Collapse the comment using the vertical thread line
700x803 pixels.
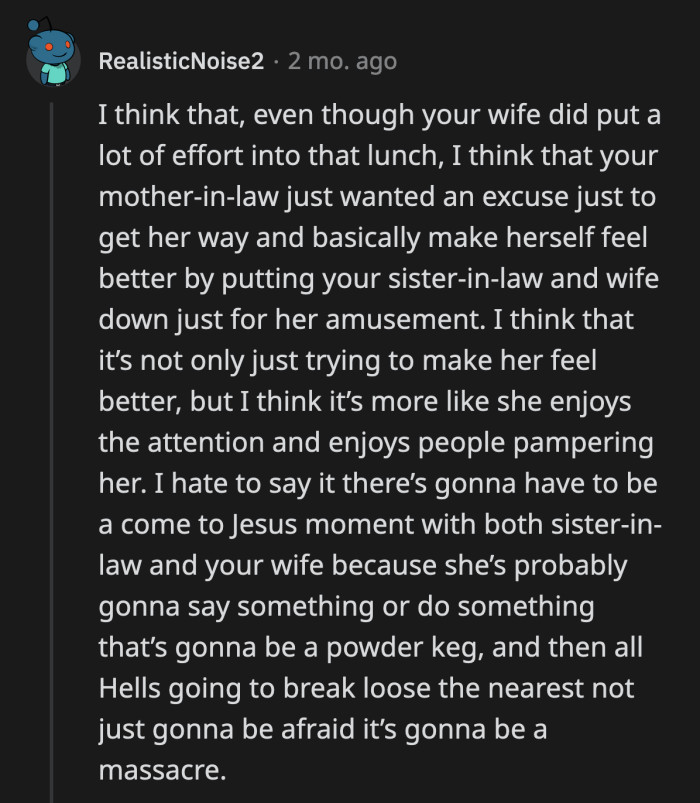(53, 450)
